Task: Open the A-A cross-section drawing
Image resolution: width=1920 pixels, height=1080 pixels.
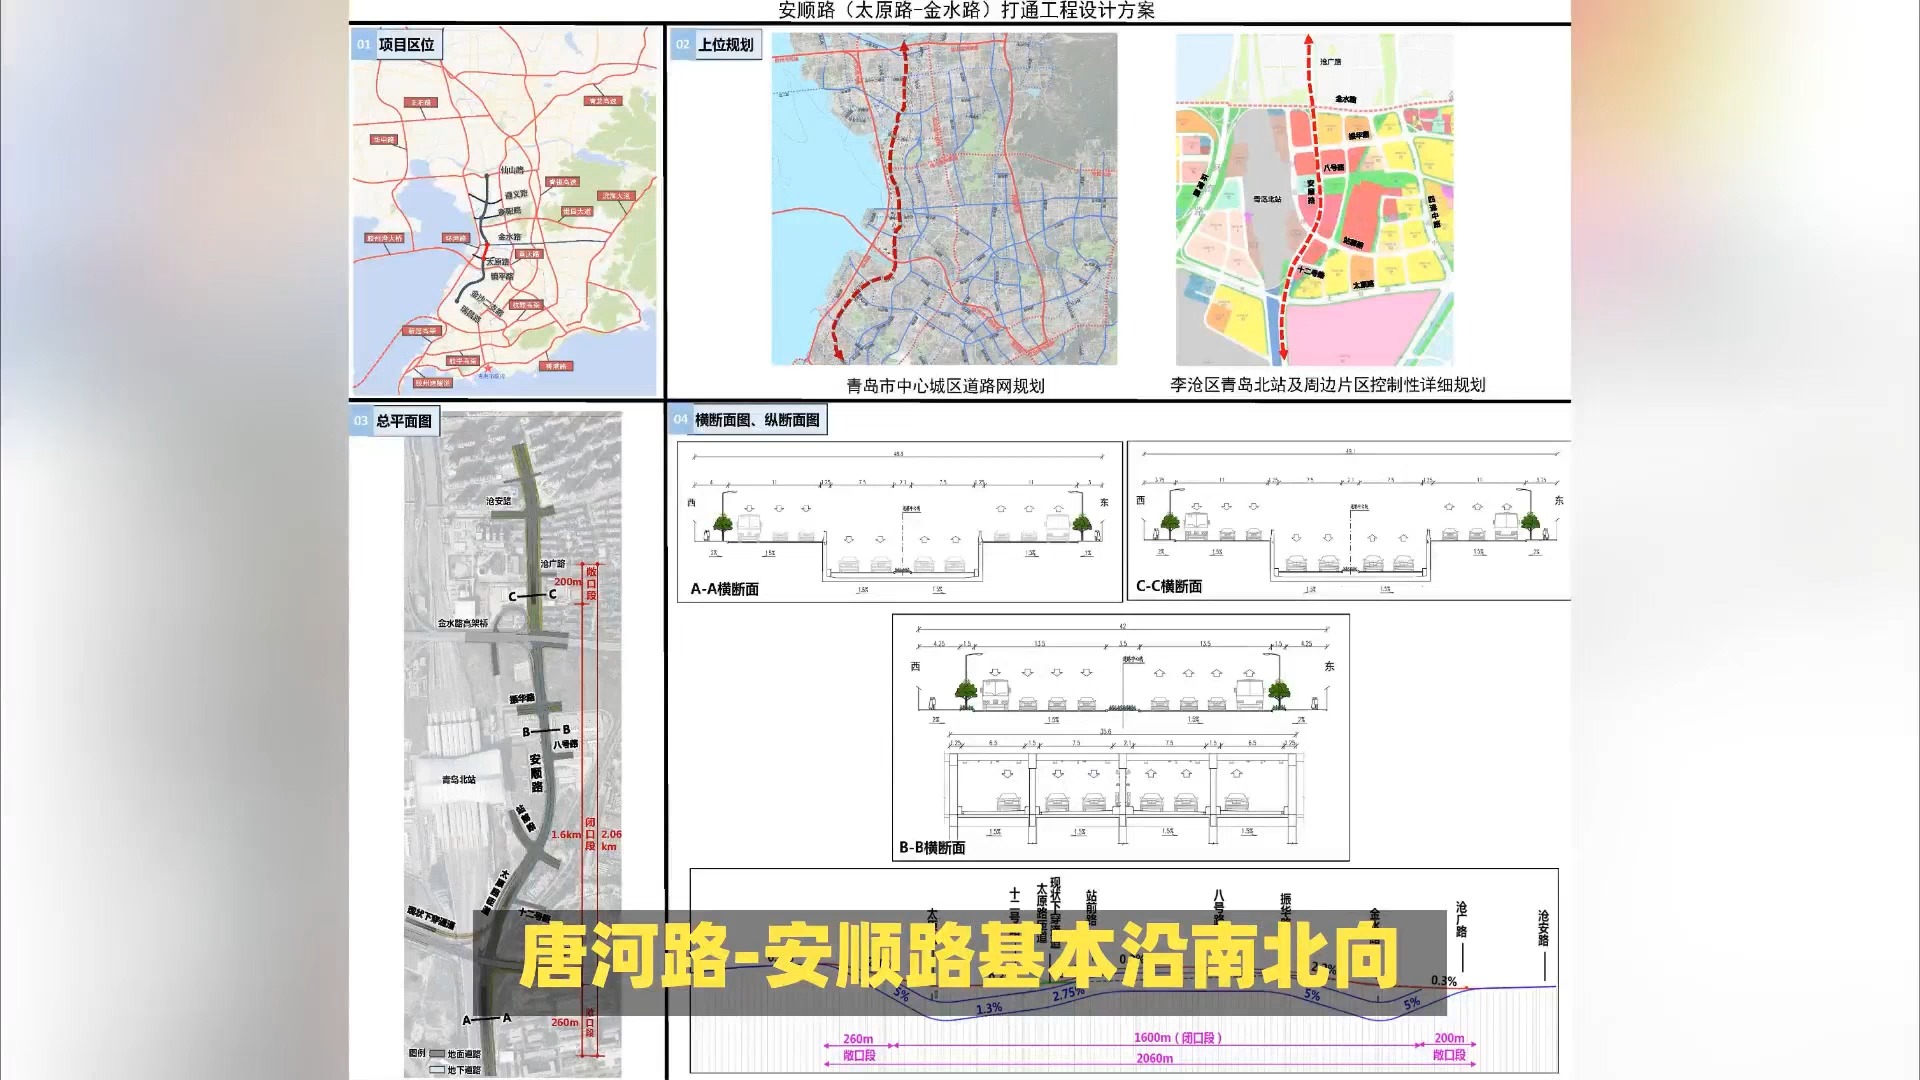Action: (900, 522)
